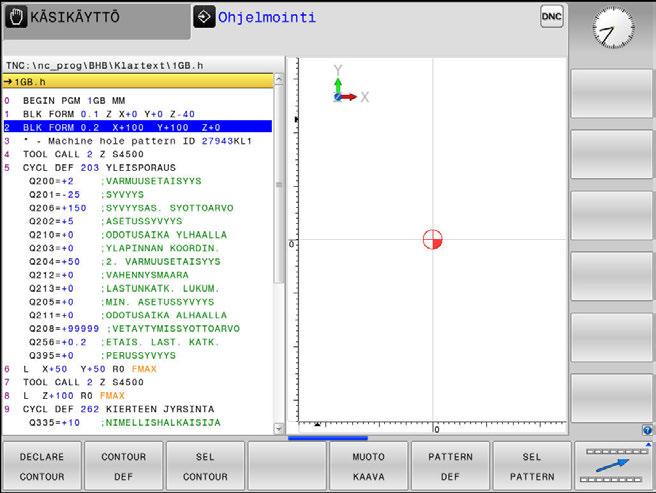Click the program list scrollbar thumb

[x=279, y=184]
